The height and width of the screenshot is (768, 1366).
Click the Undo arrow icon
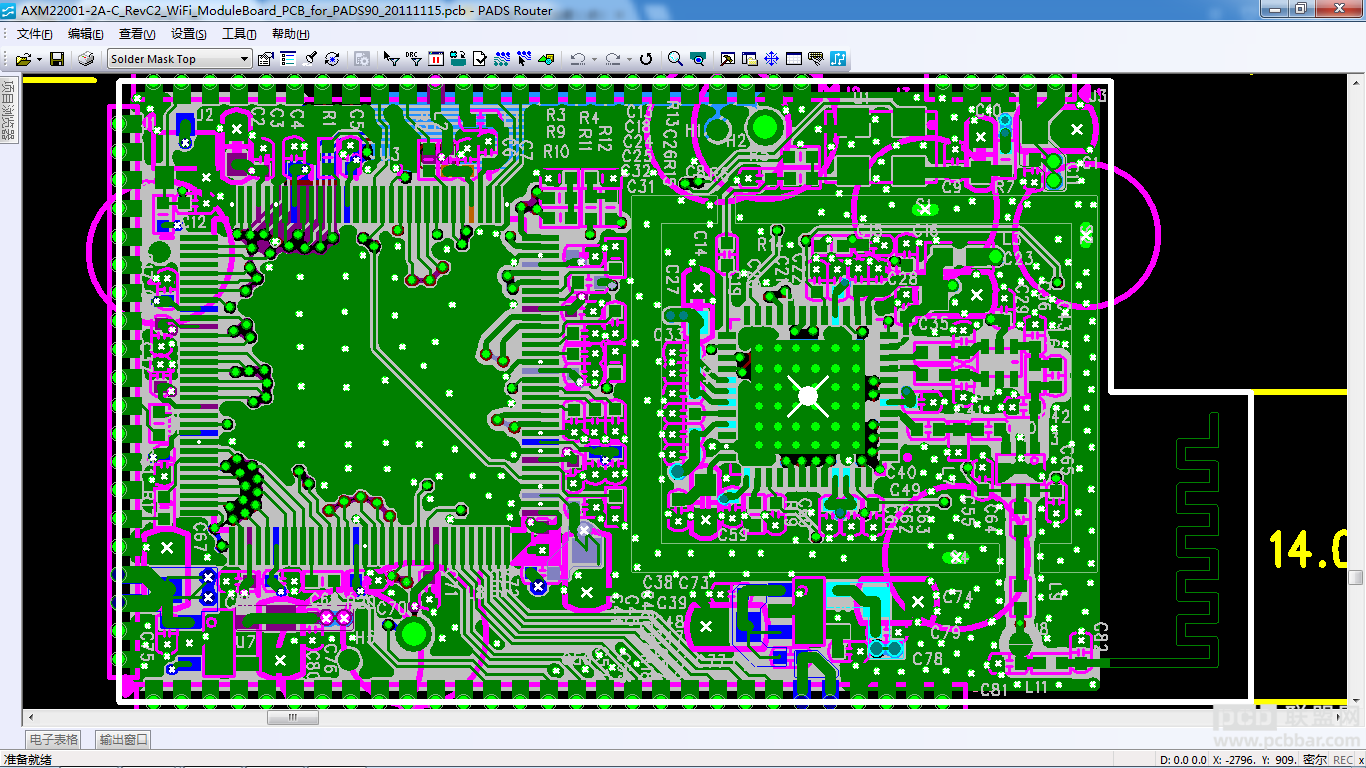click(577, 59)
